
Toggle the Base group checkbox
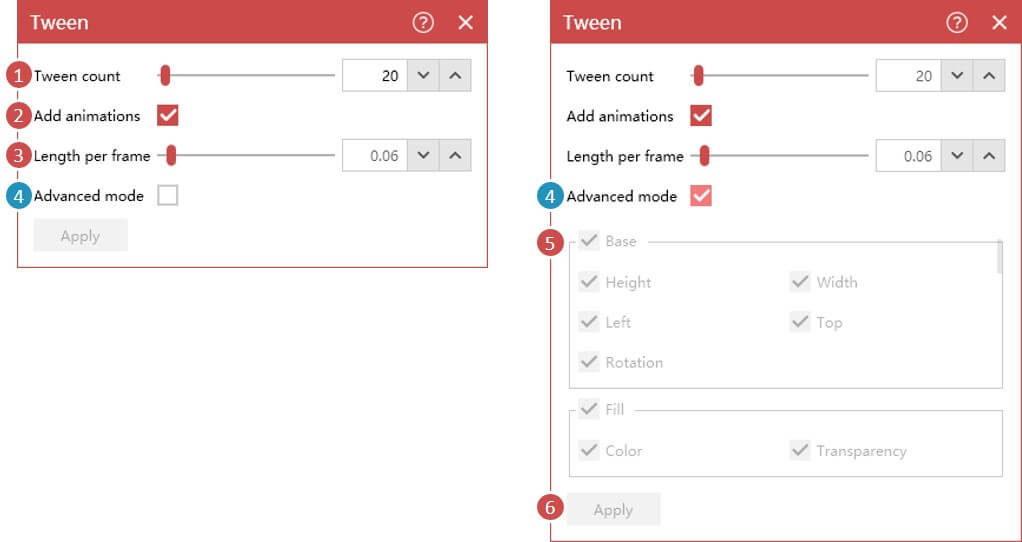point(589,241)
